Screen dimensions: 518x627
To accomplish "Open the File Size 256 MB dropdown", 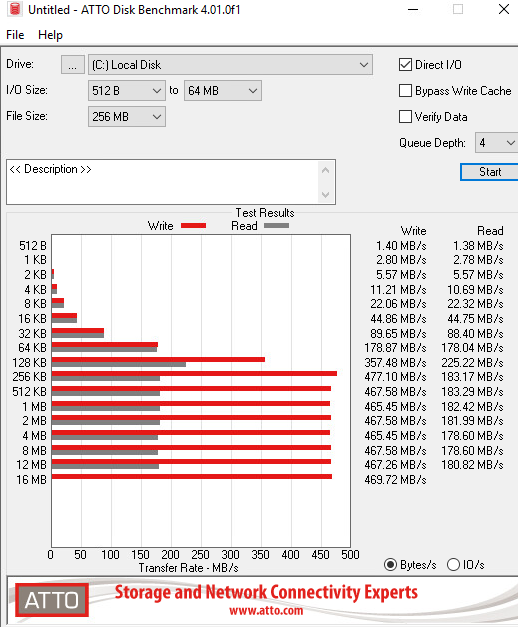I will point(126,117).
